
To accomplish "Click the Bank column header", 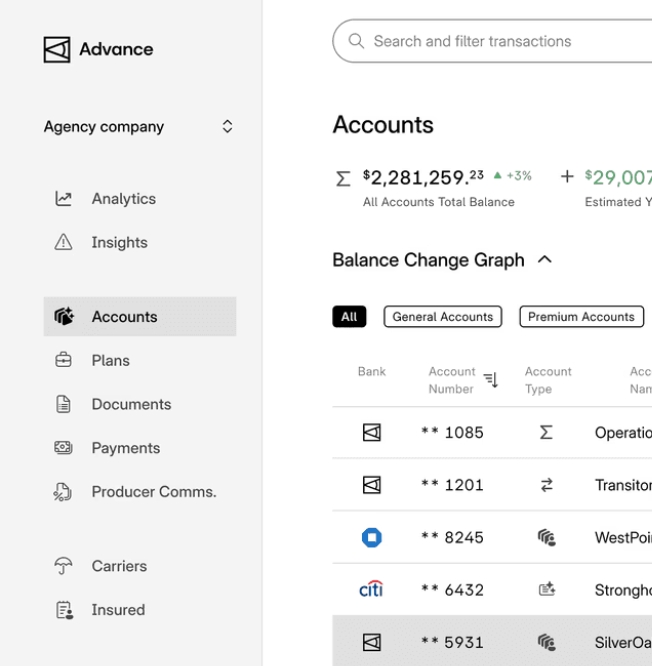I will 372,372.
